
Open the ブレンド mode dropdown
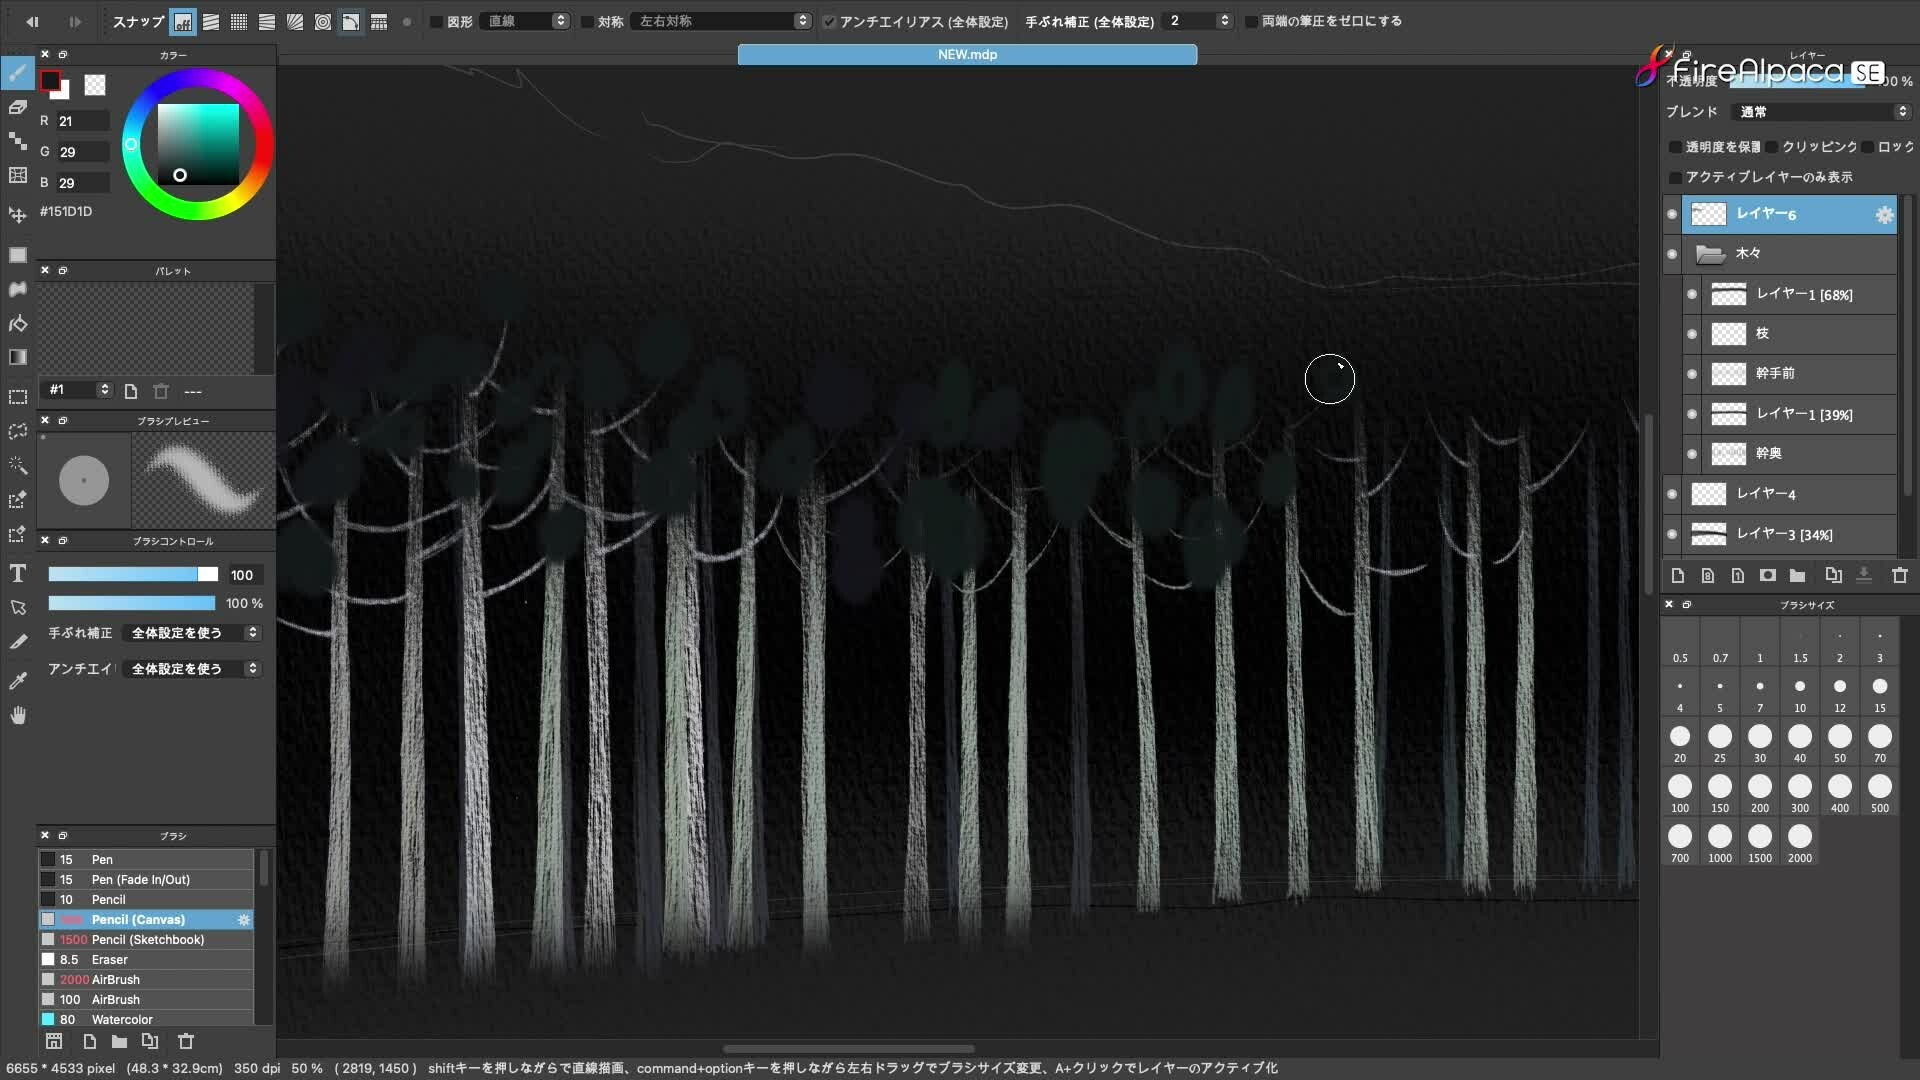click(x=1822, y=112)
